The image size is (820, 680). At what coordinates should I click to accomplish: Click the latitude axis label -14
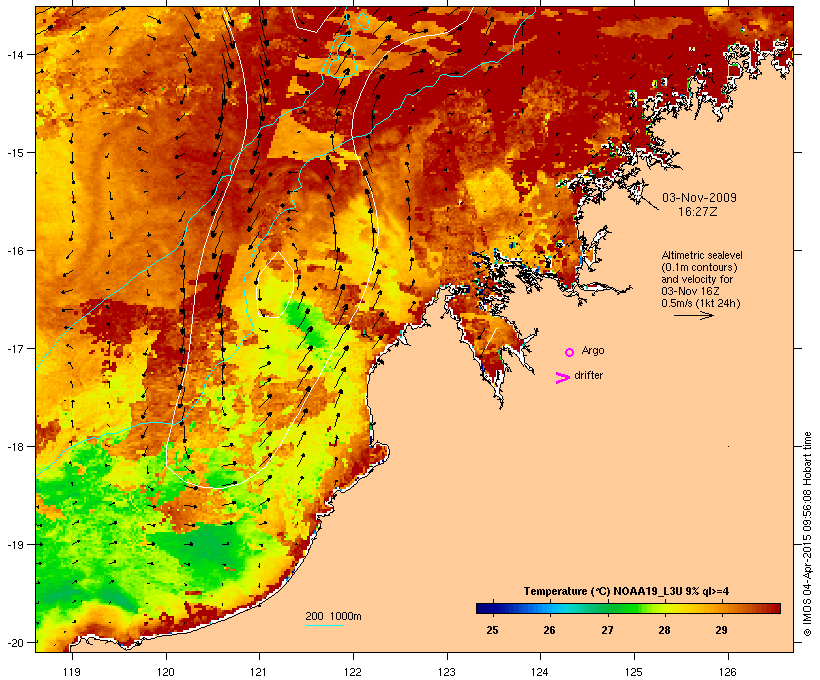(14, 54)
